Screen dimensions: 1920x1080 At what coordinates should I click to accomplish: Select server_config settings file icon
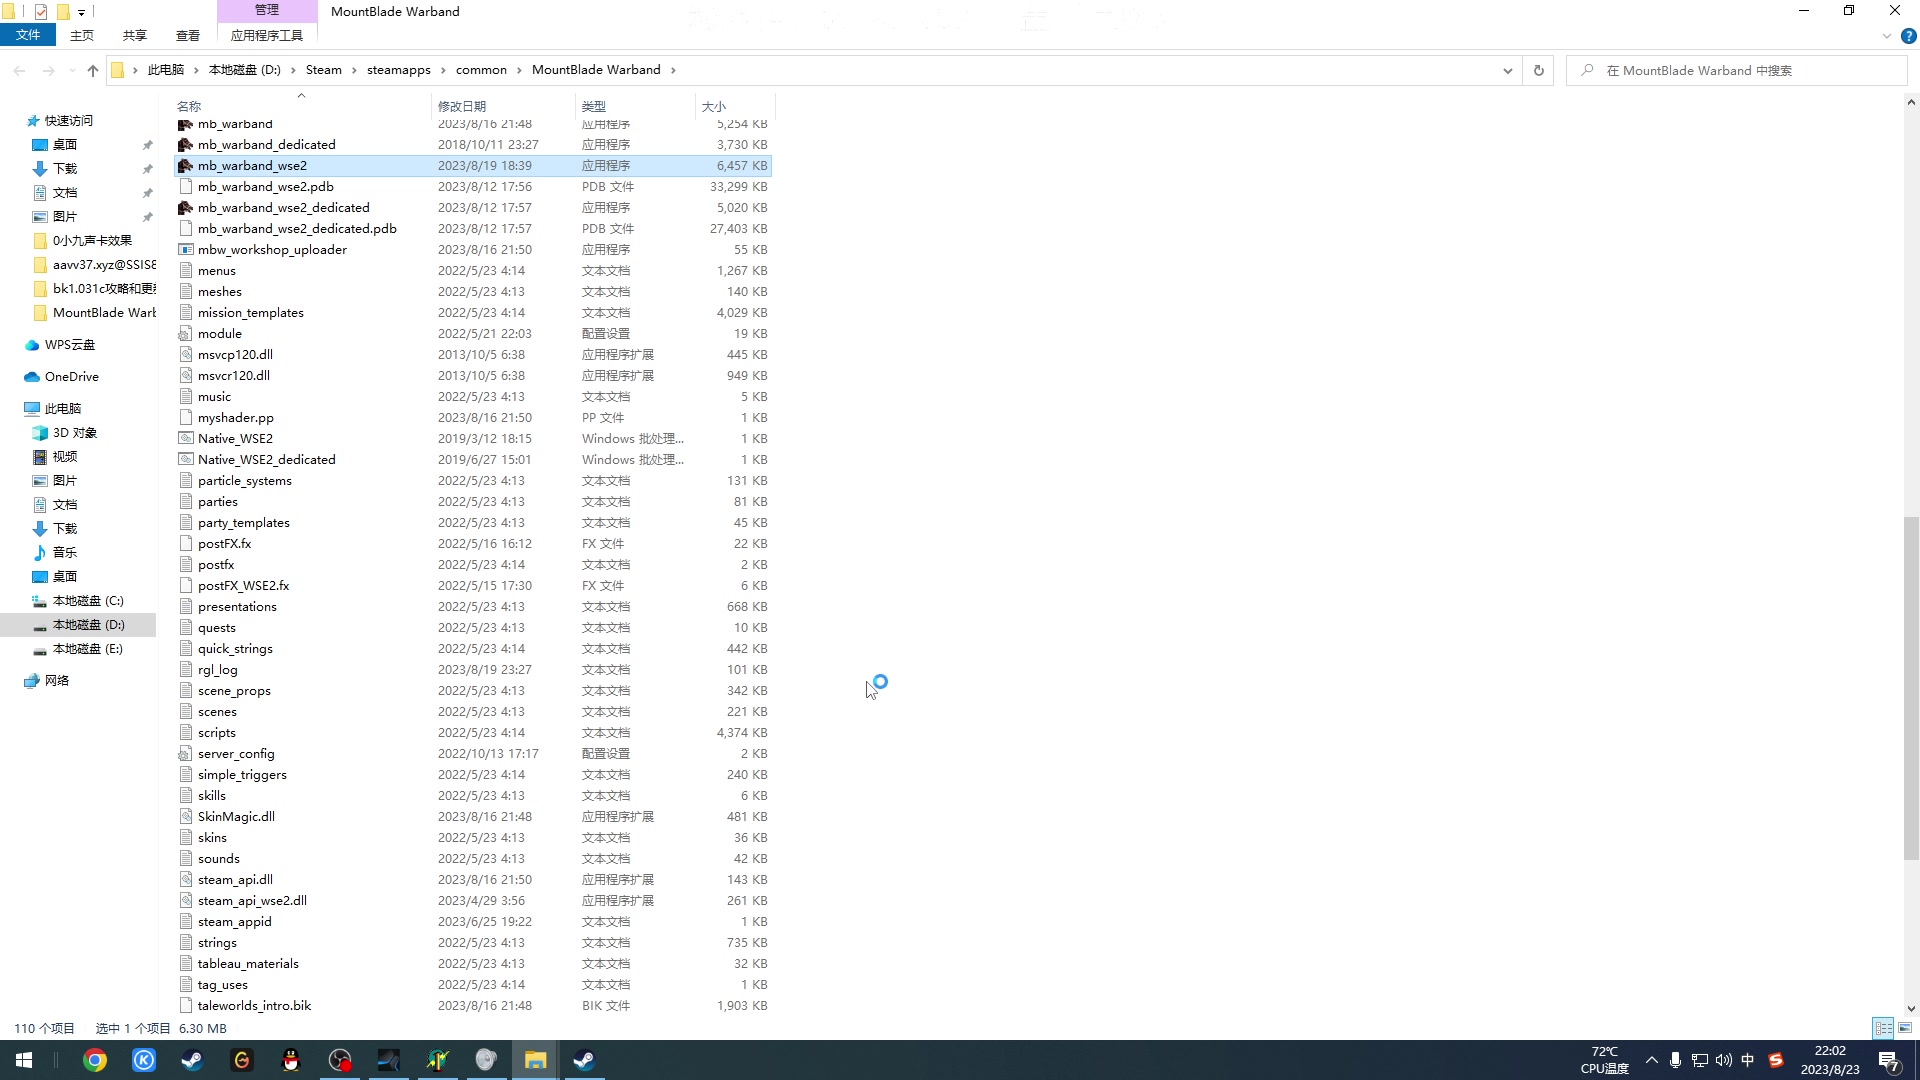[185, 754]
